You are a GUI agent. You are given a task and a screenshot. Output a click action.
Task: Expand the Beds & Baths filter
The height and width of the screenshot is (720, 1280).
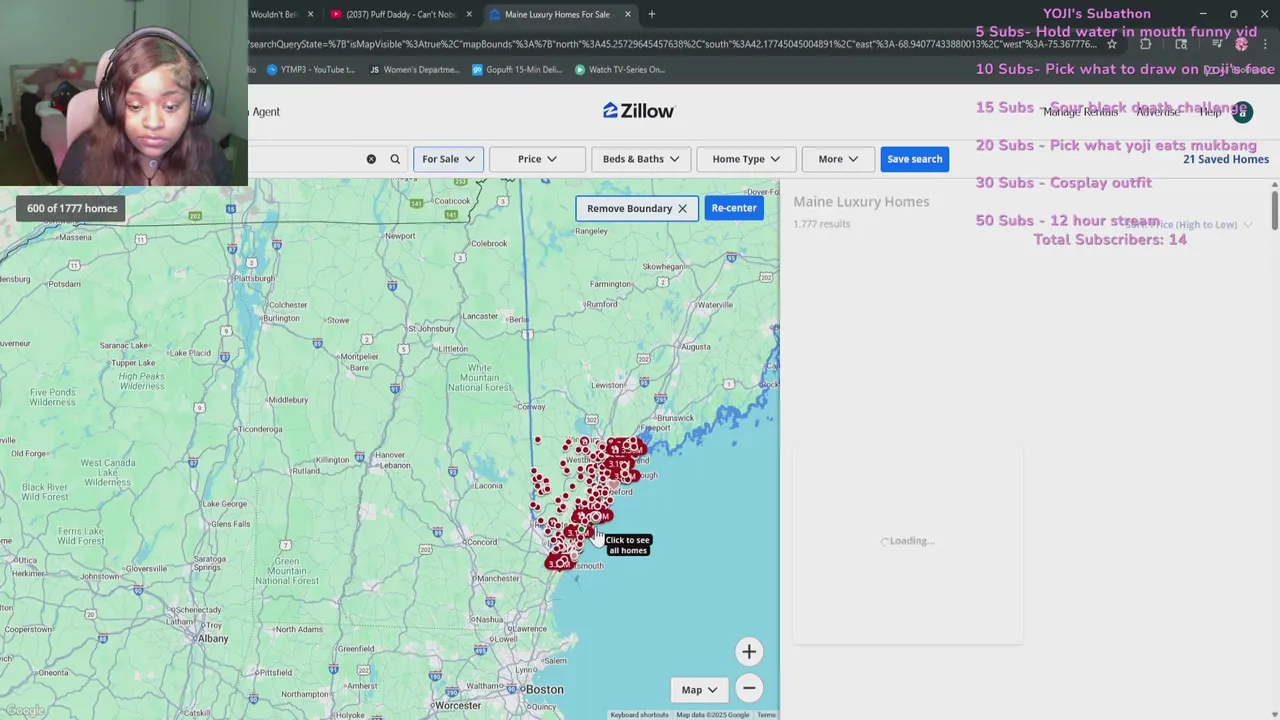tap(641, 159)
